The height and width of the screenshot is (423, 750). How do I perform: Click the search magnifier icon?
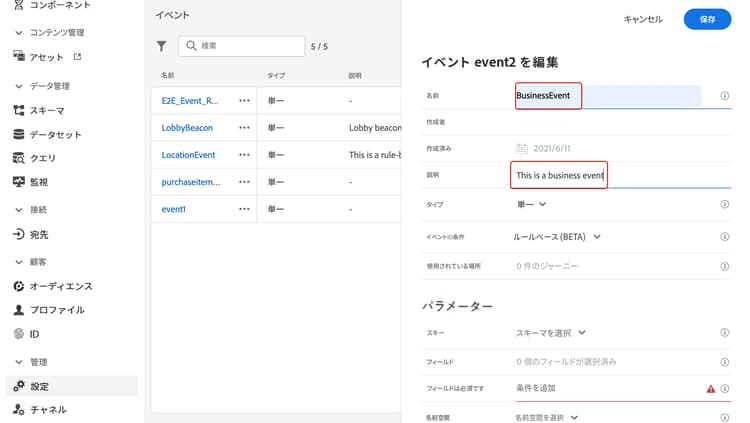[x=191, y=45]
